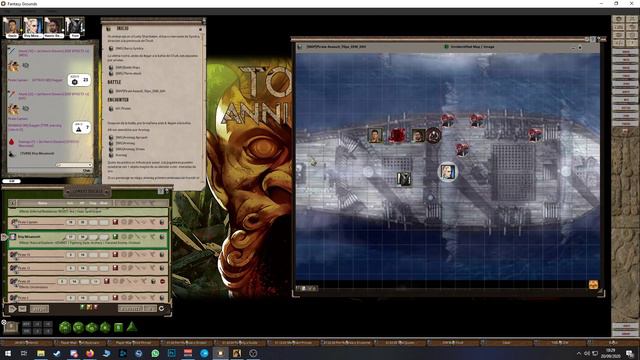The width and height of the screenshot is (640, 360).
Task: Click the Pirate Captain initiative field
Action: (71, 222)
